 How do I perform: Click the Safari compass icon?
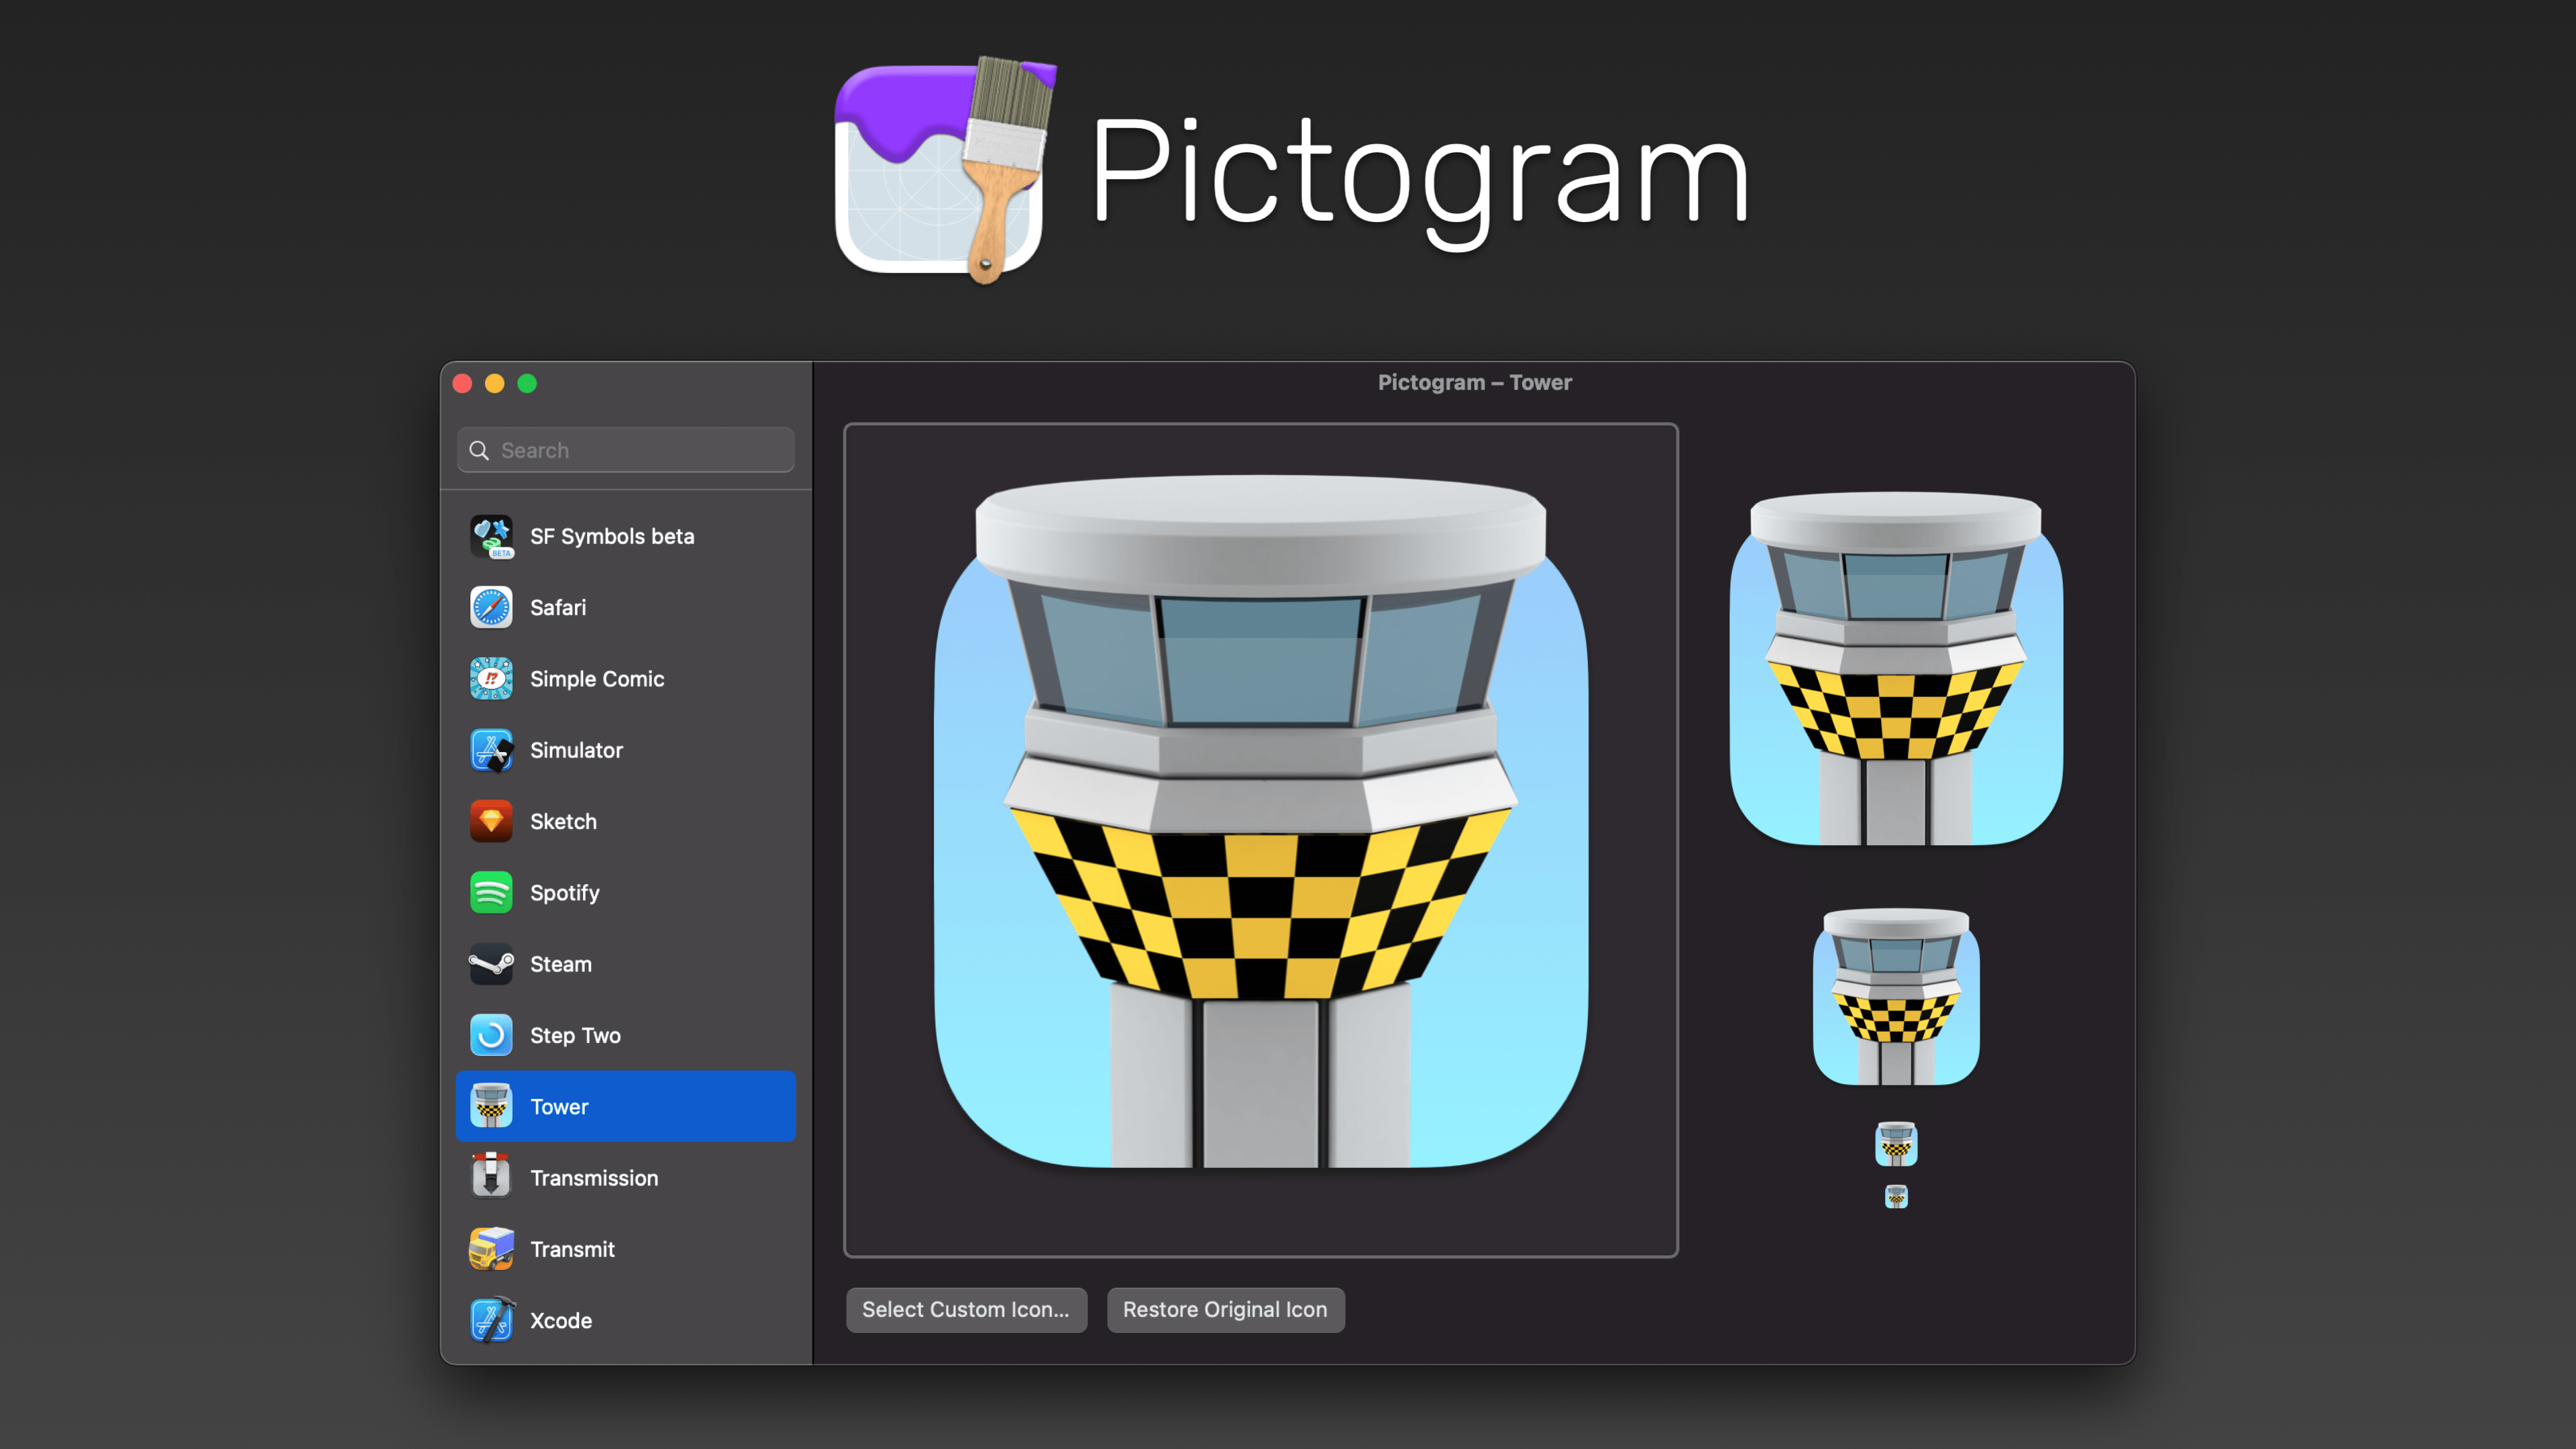(491, 607)
